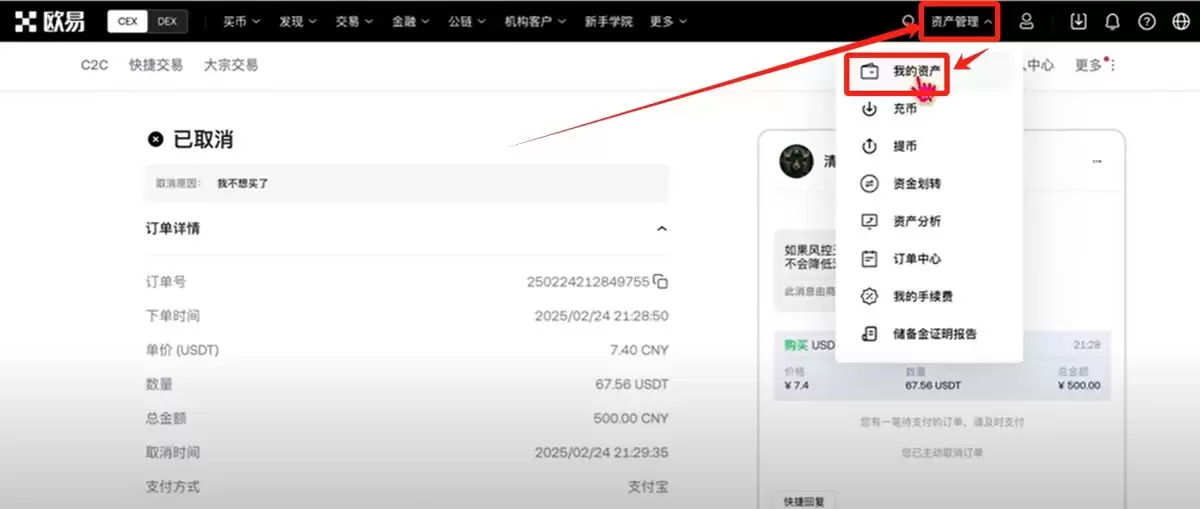1200x509 pixels.
Task: Open the 资产管理 menu
Action: 960,21
